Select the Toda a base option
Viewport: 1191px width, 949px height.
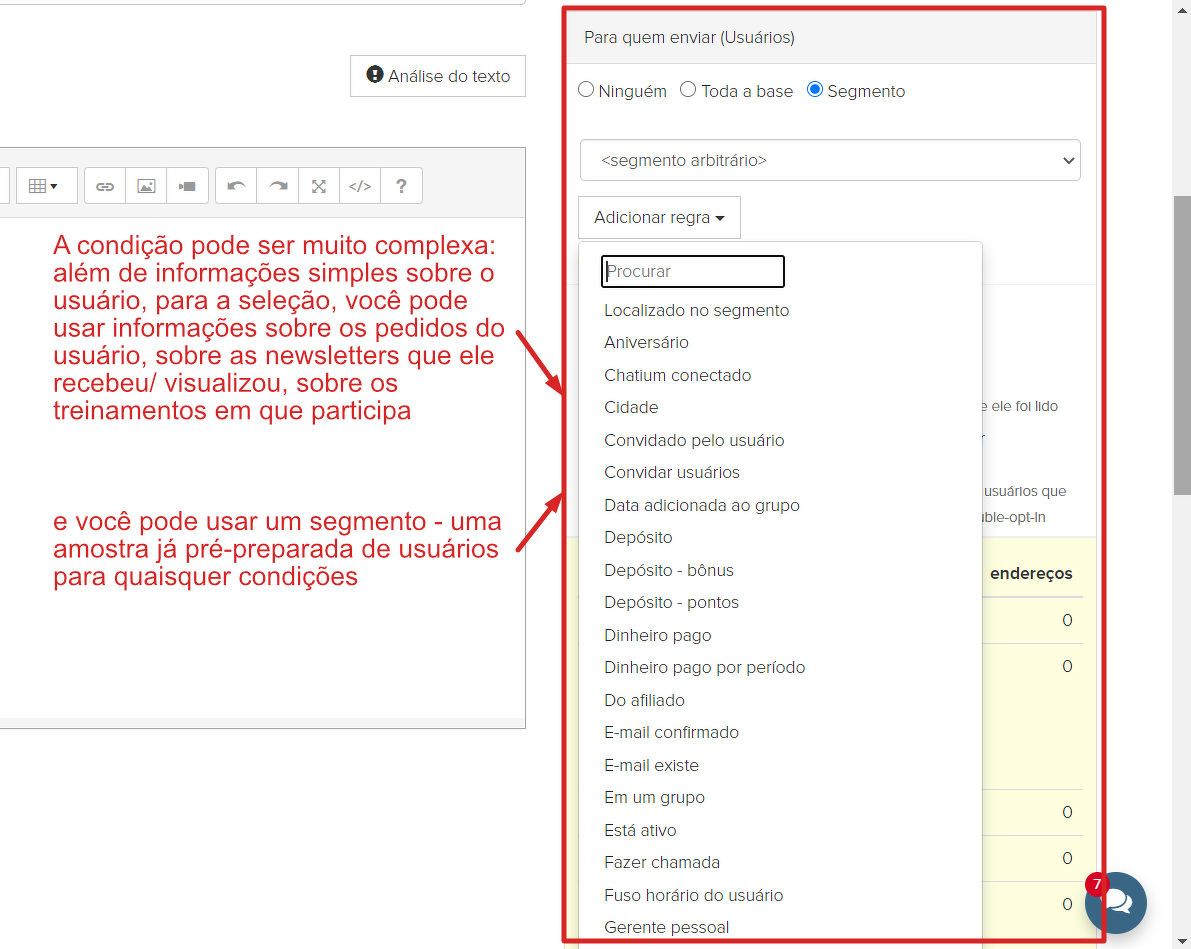click(x=688, y=90)
